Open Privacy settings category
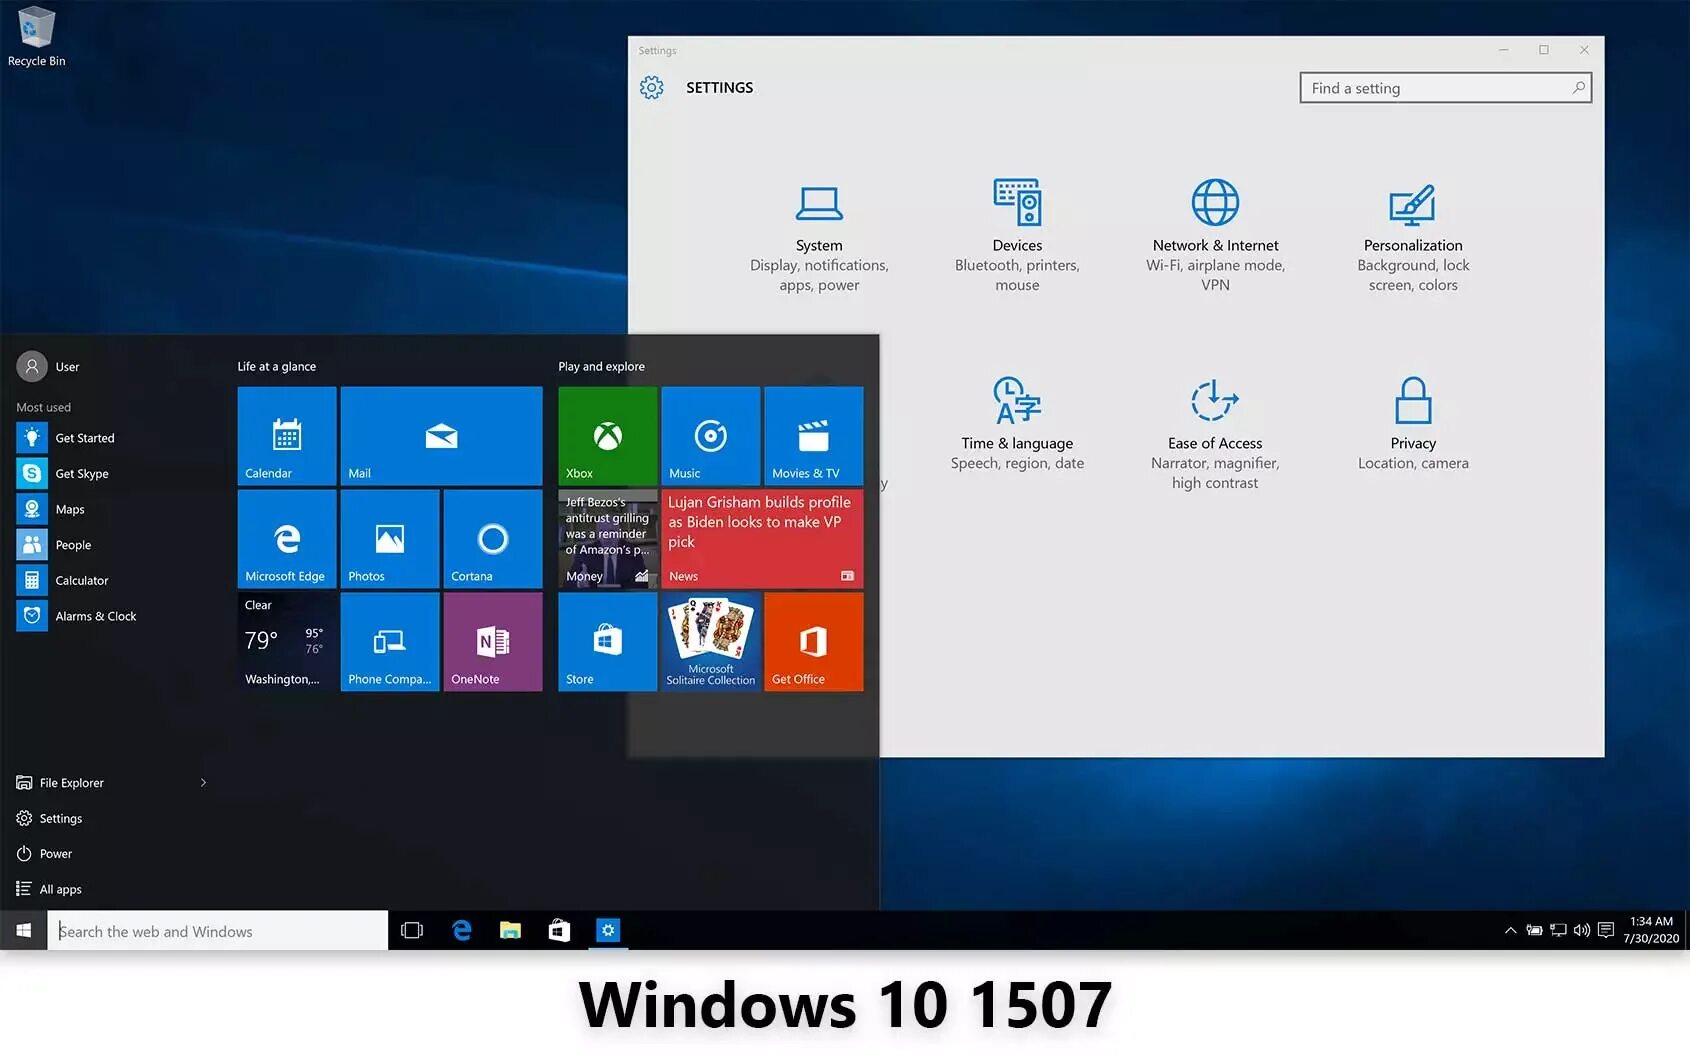Screen dimensions: 1690x1062 [1413, 425]
